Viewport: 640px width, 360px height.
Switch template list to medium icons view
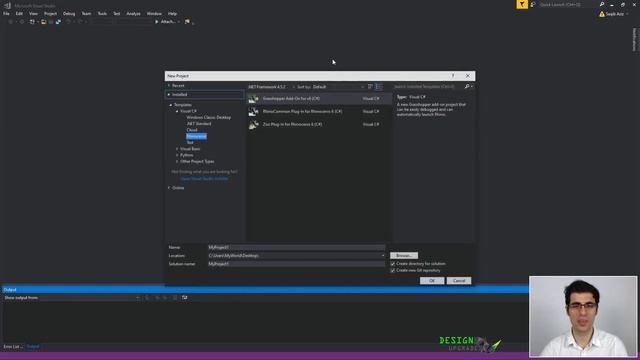coord(379,87)
